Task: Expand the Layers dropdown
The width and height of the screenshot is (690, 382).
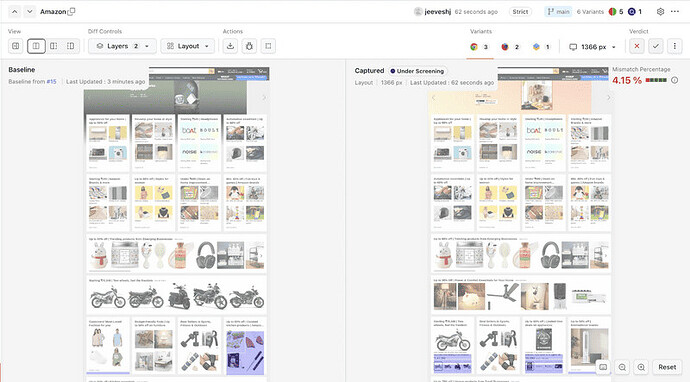Action: click(x=122, y=46)
